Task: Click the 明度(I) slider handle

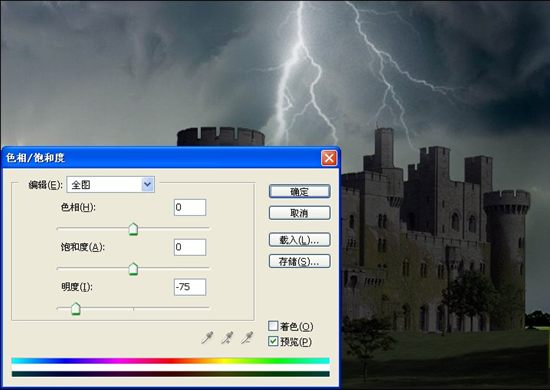Action: [x=76, y=309]
